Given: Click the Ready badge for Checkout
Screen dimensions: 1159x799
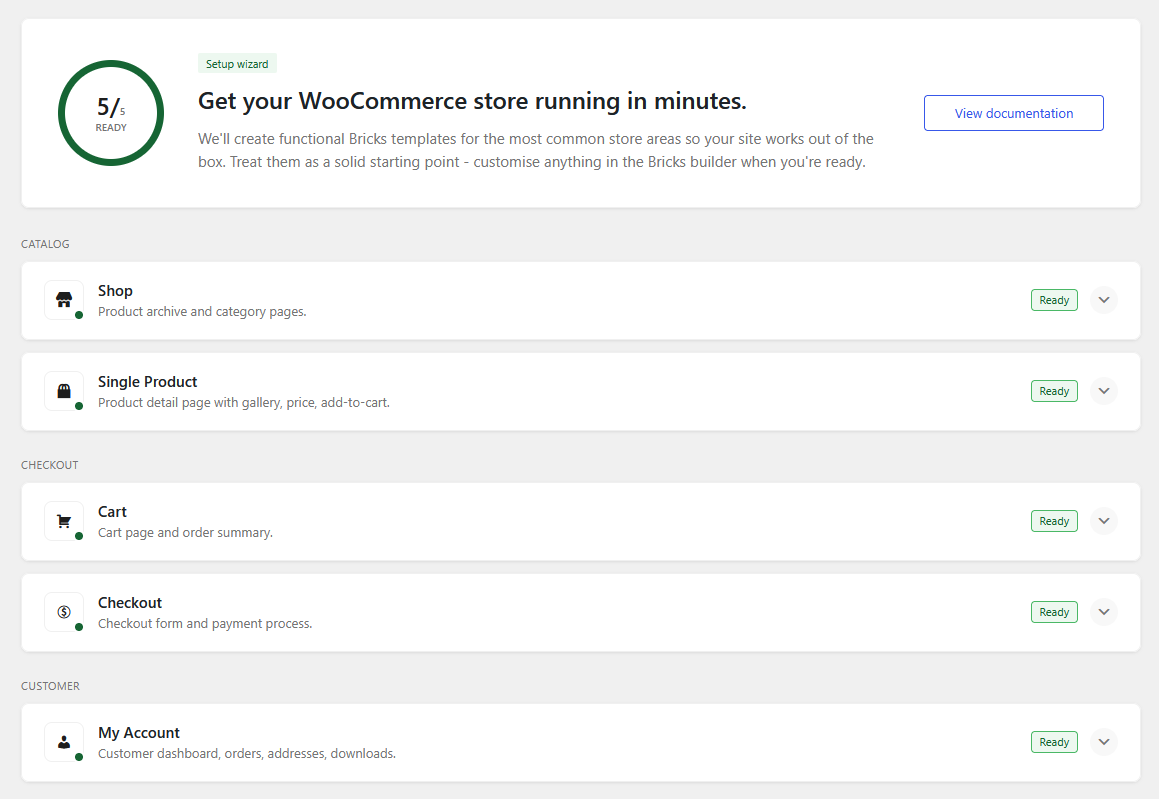Looking at the screenshot, I should 1054,612.
